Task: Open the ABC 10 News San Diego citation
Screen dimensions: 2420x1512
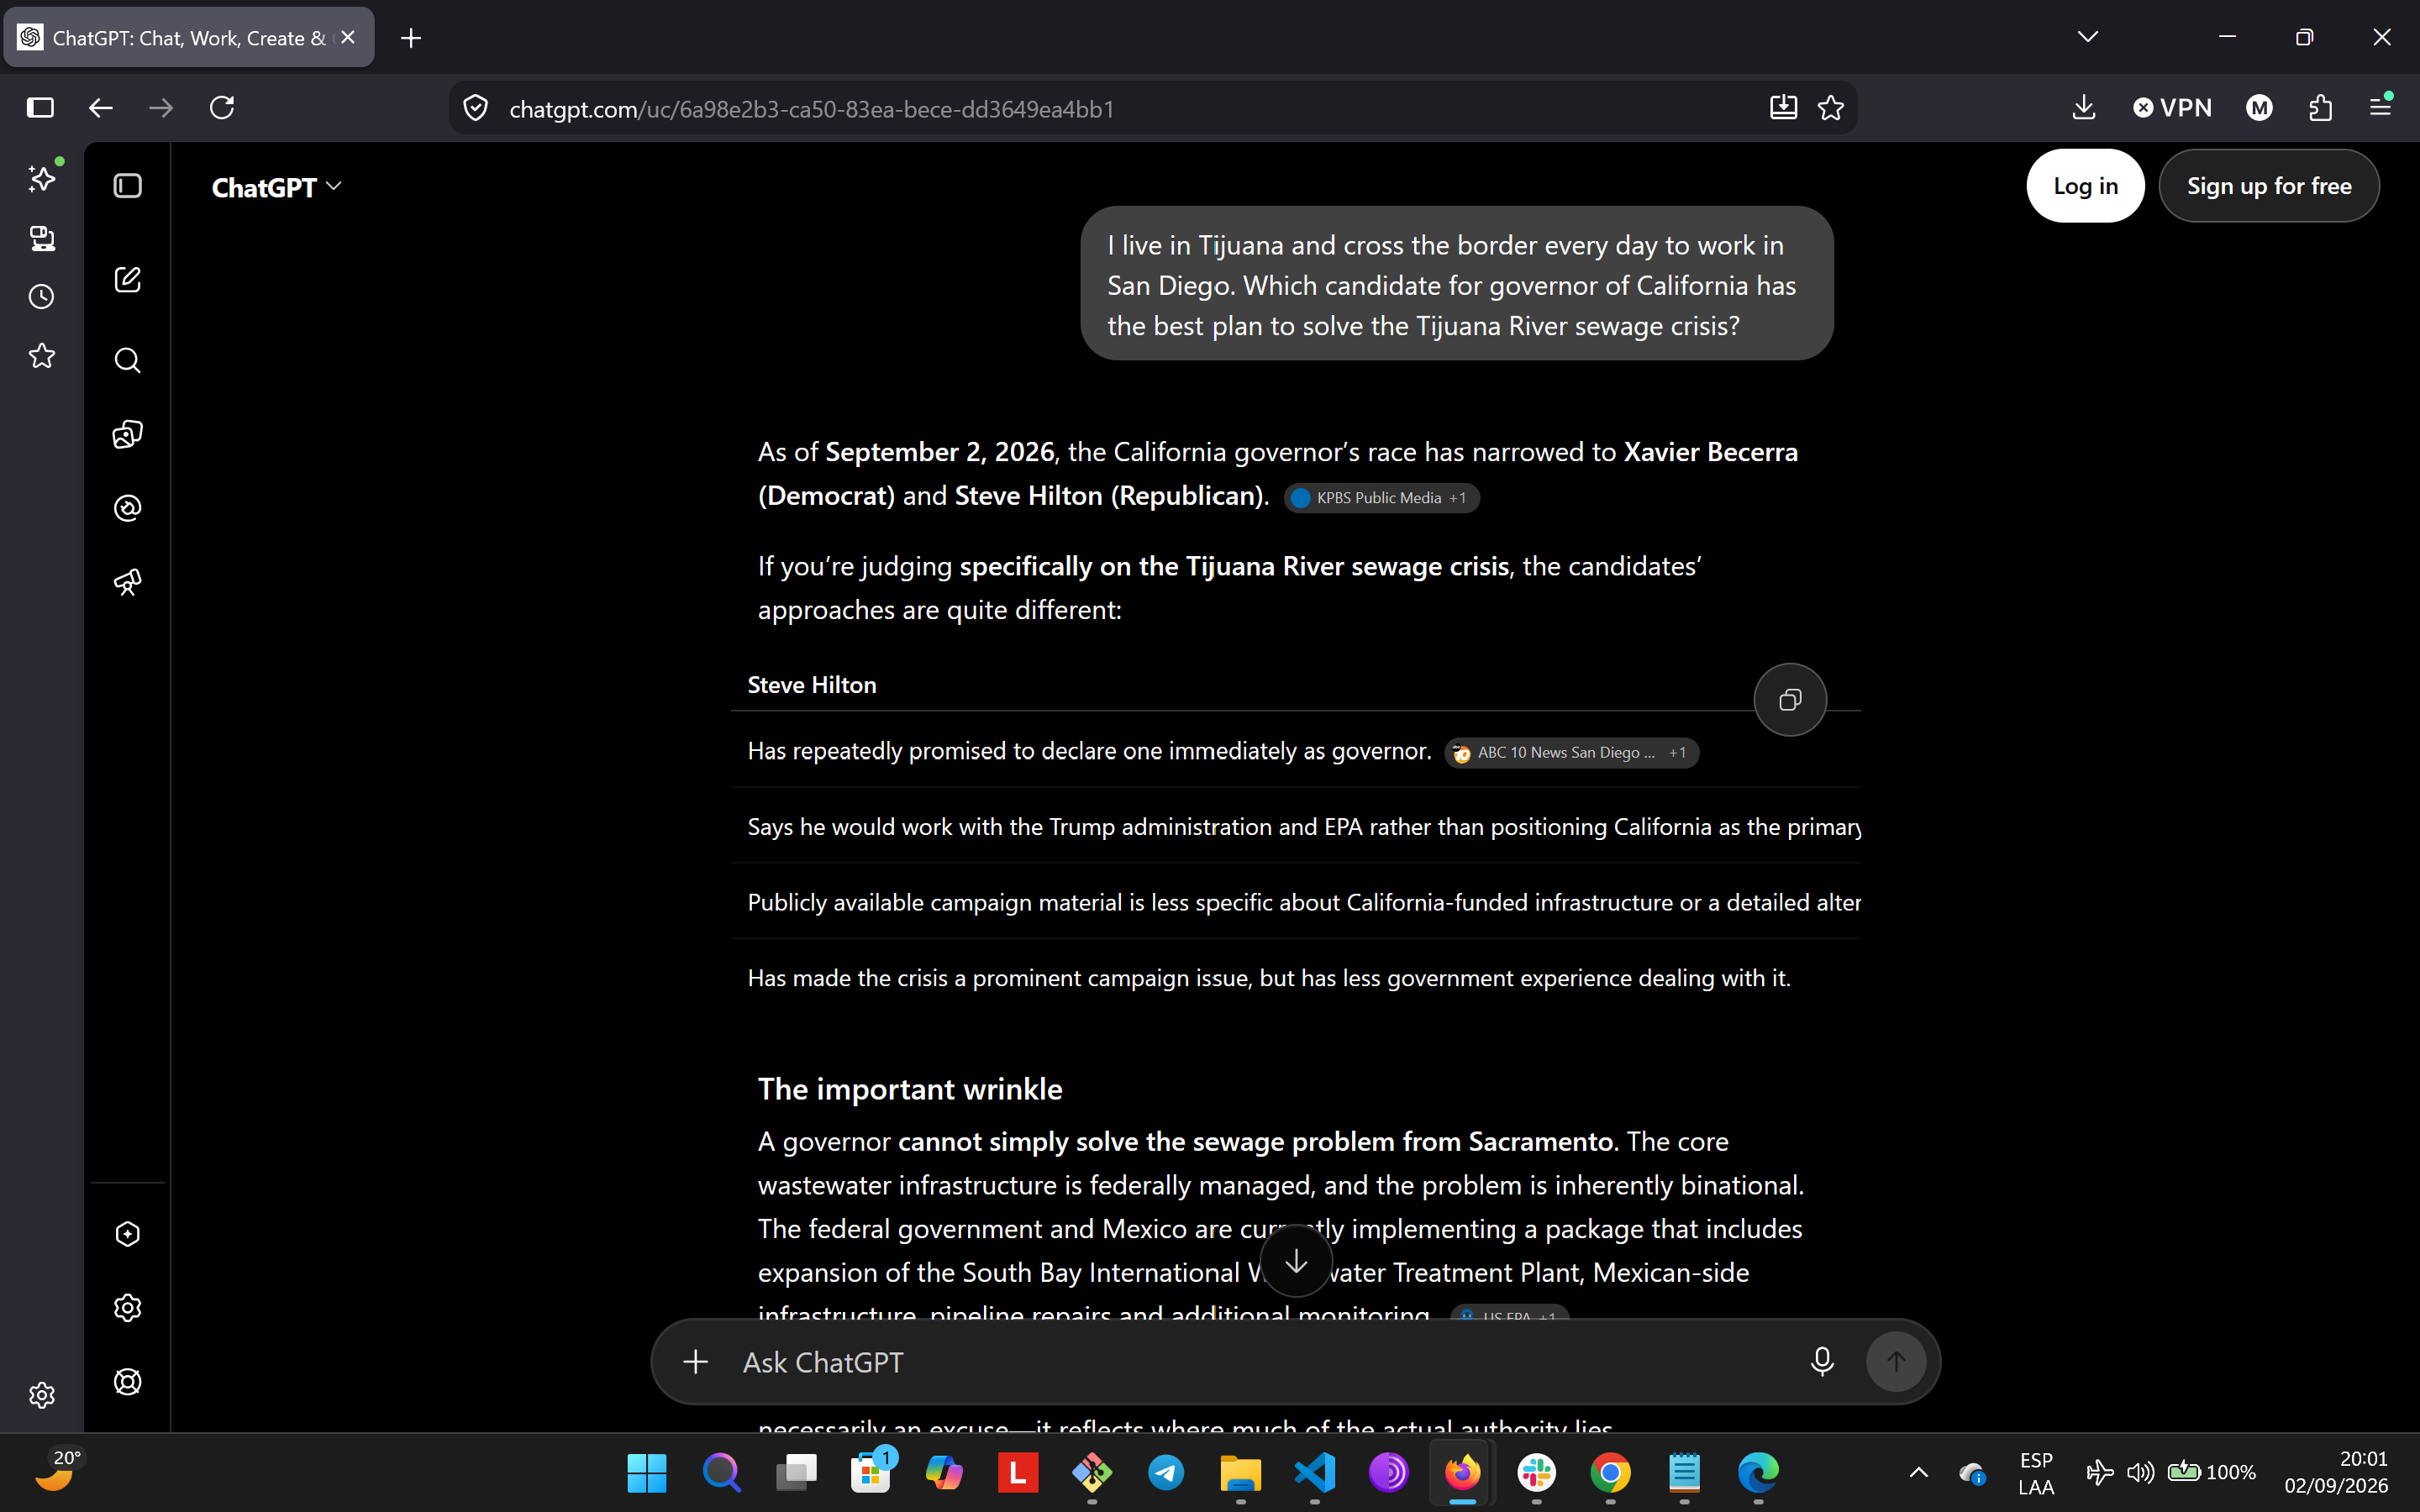Action: click(x=1571, y=753)
